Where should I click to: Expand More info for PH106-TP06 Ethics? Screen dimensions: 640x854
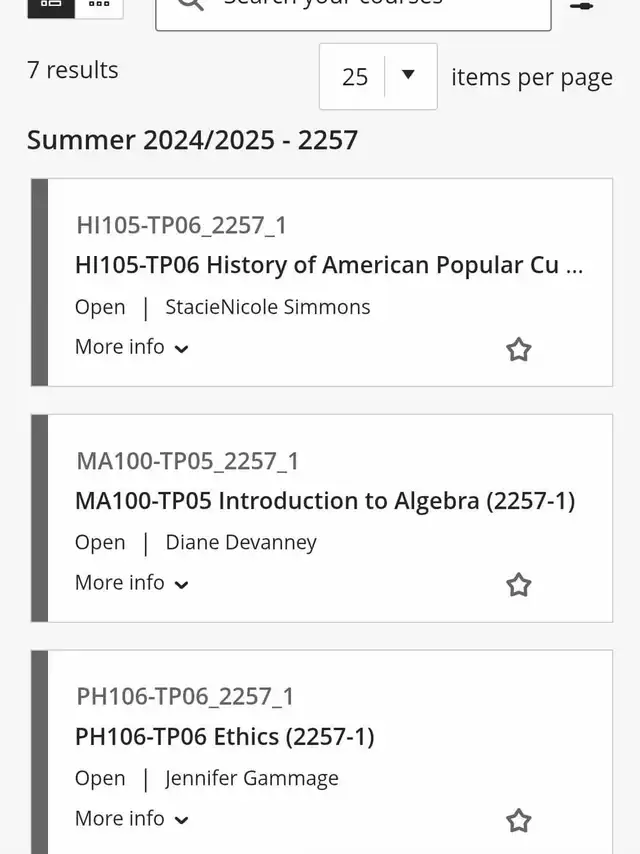click(x=132, y=819)
